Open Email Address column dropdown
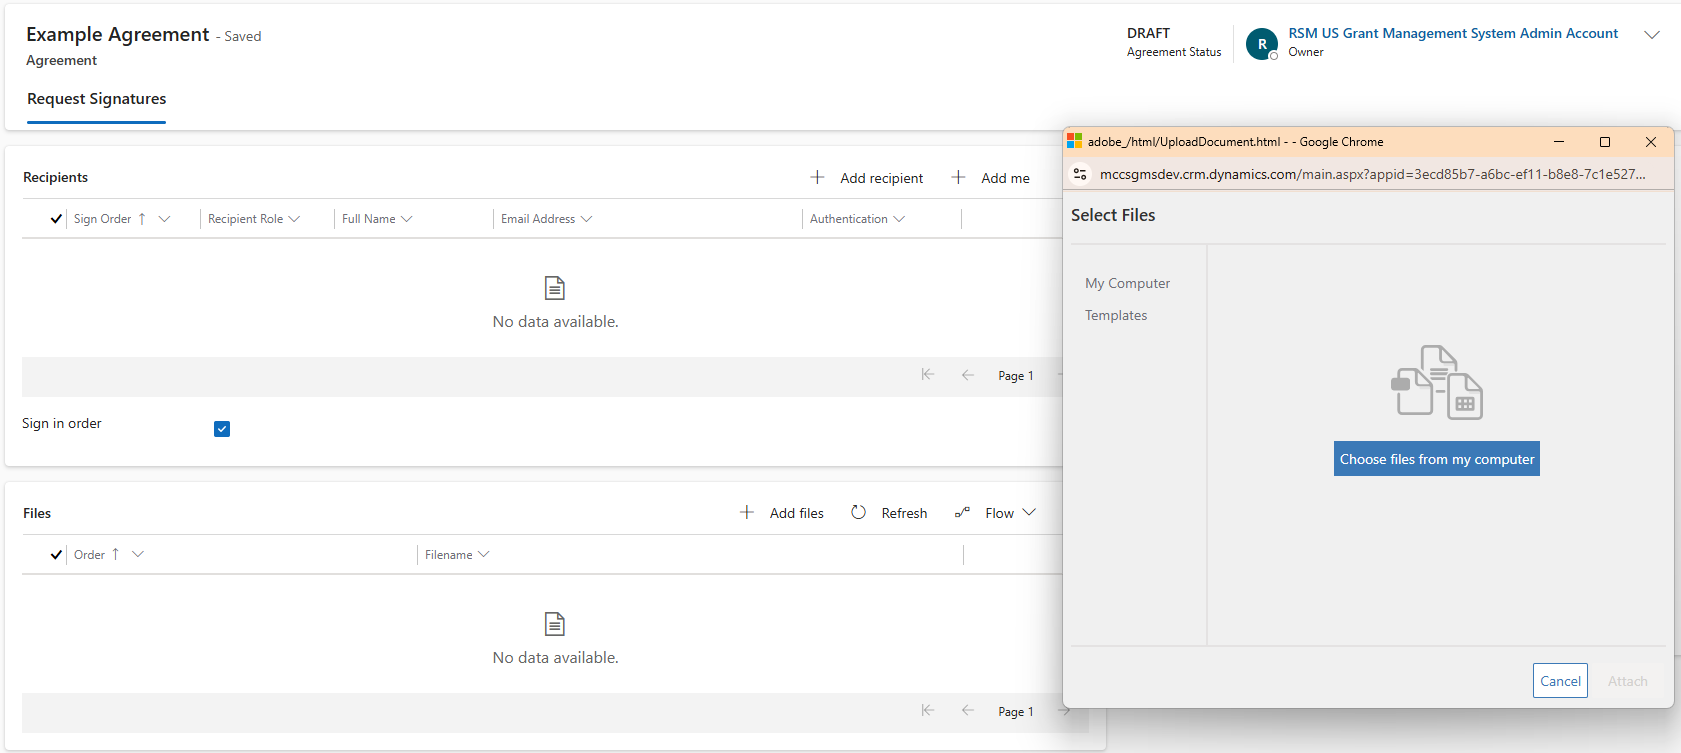The height and width of the screenshot is (753, 1681). pos(586,219)
